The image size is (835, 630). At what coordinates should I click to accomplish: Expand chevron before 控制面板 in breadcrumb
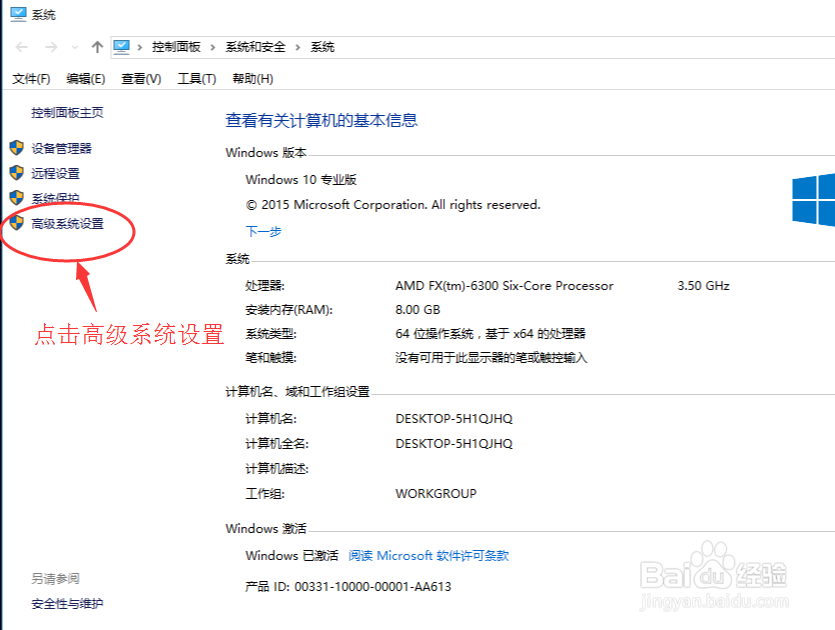coord(140,47)
